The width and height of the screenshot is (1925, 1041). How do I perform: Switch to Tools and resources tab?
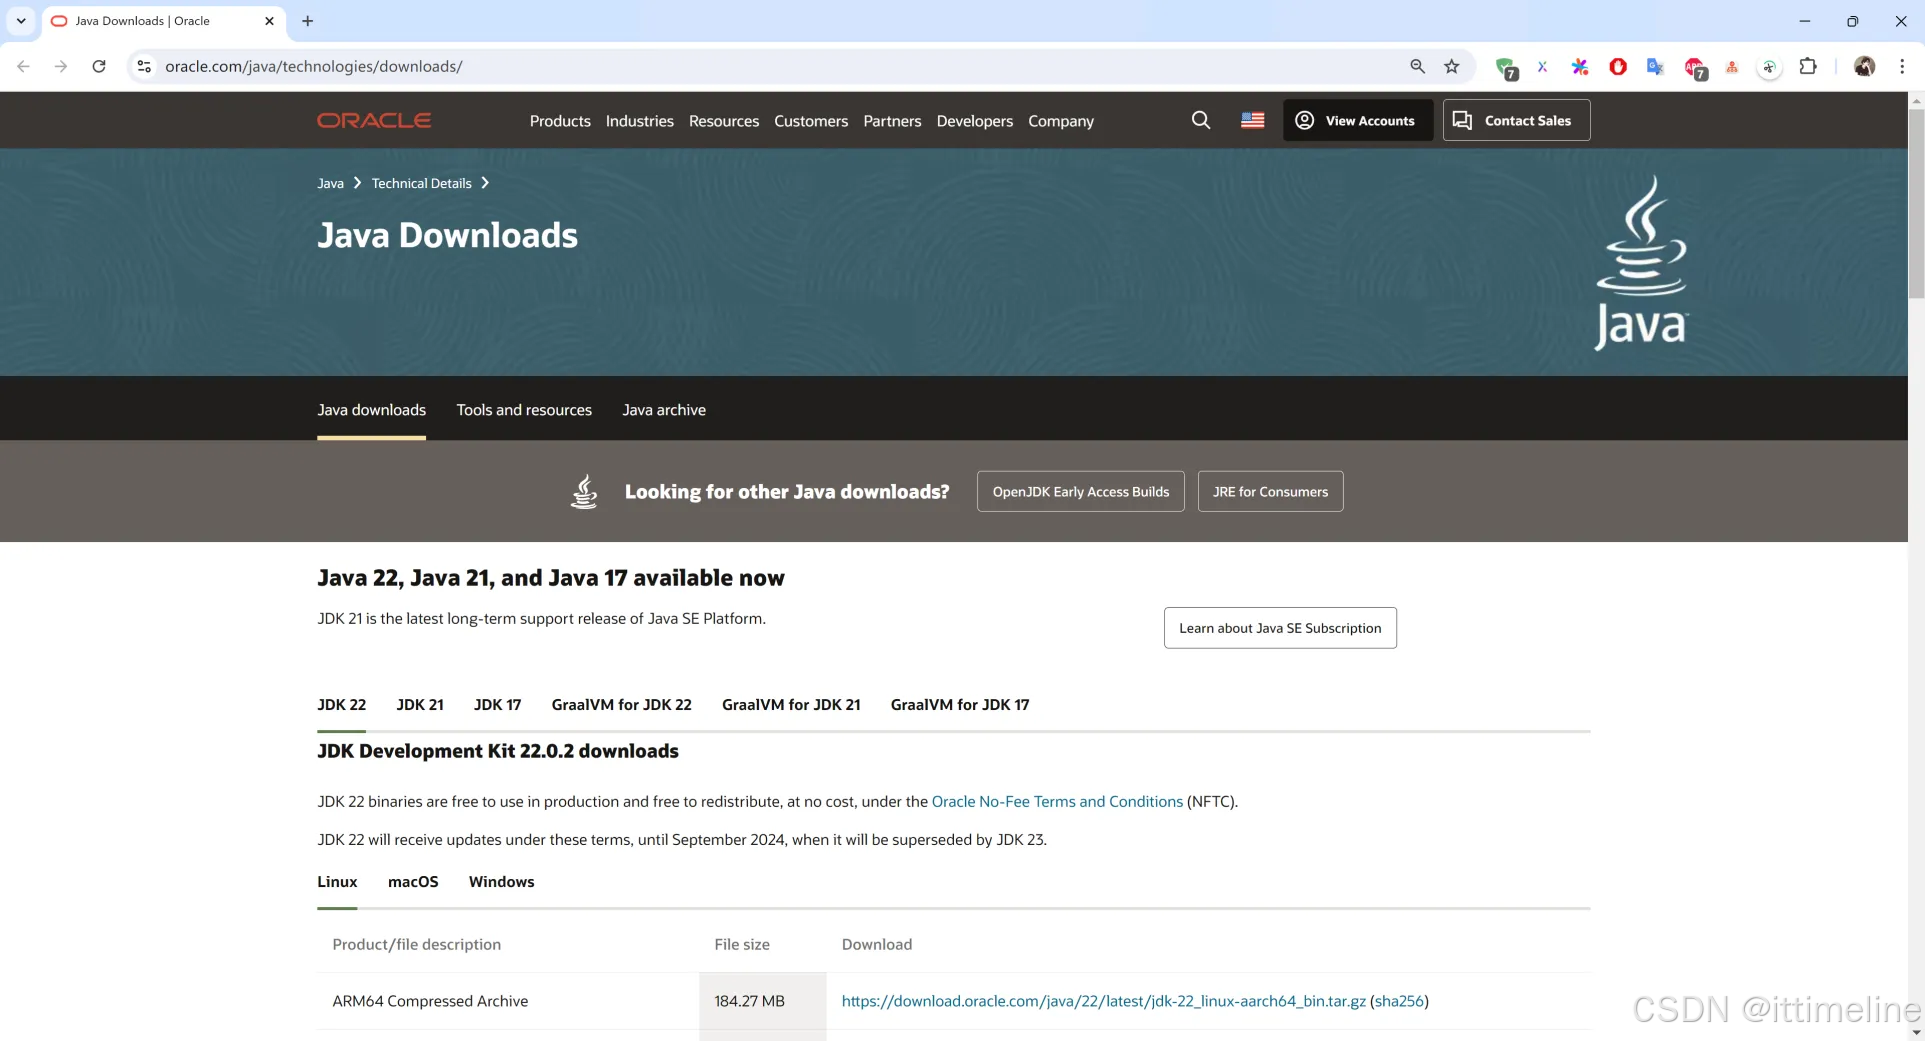[524, 410]
